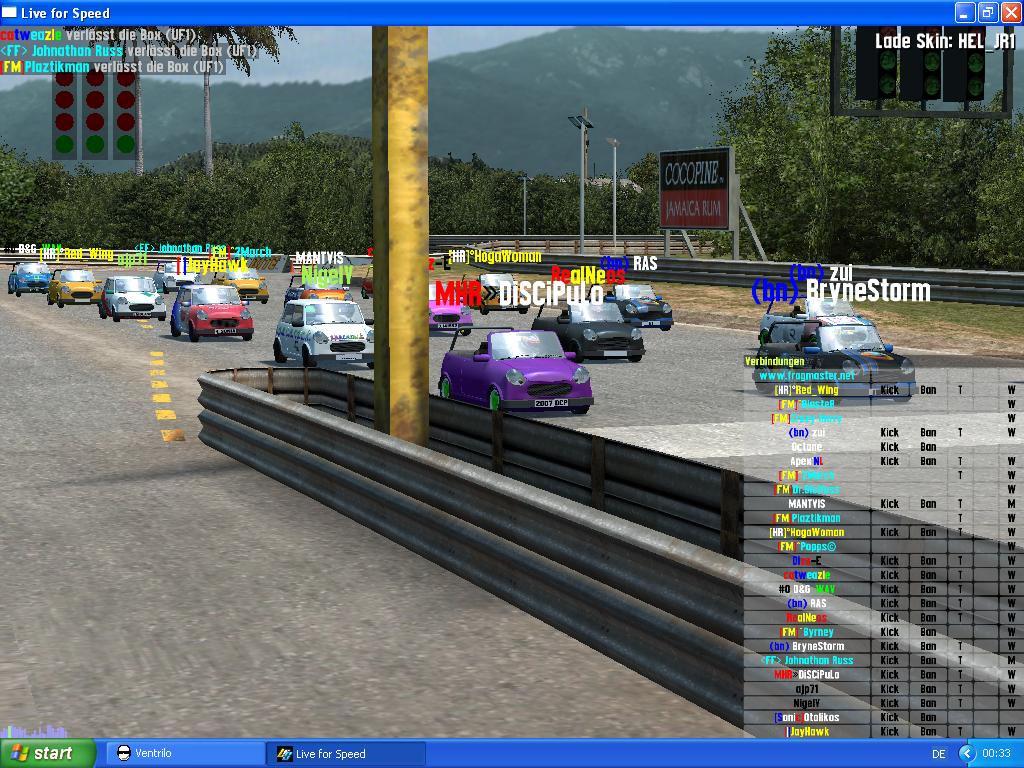Kick player MANTVIS
Viewport: 1024px width, 768px height.
pos(889,504)
